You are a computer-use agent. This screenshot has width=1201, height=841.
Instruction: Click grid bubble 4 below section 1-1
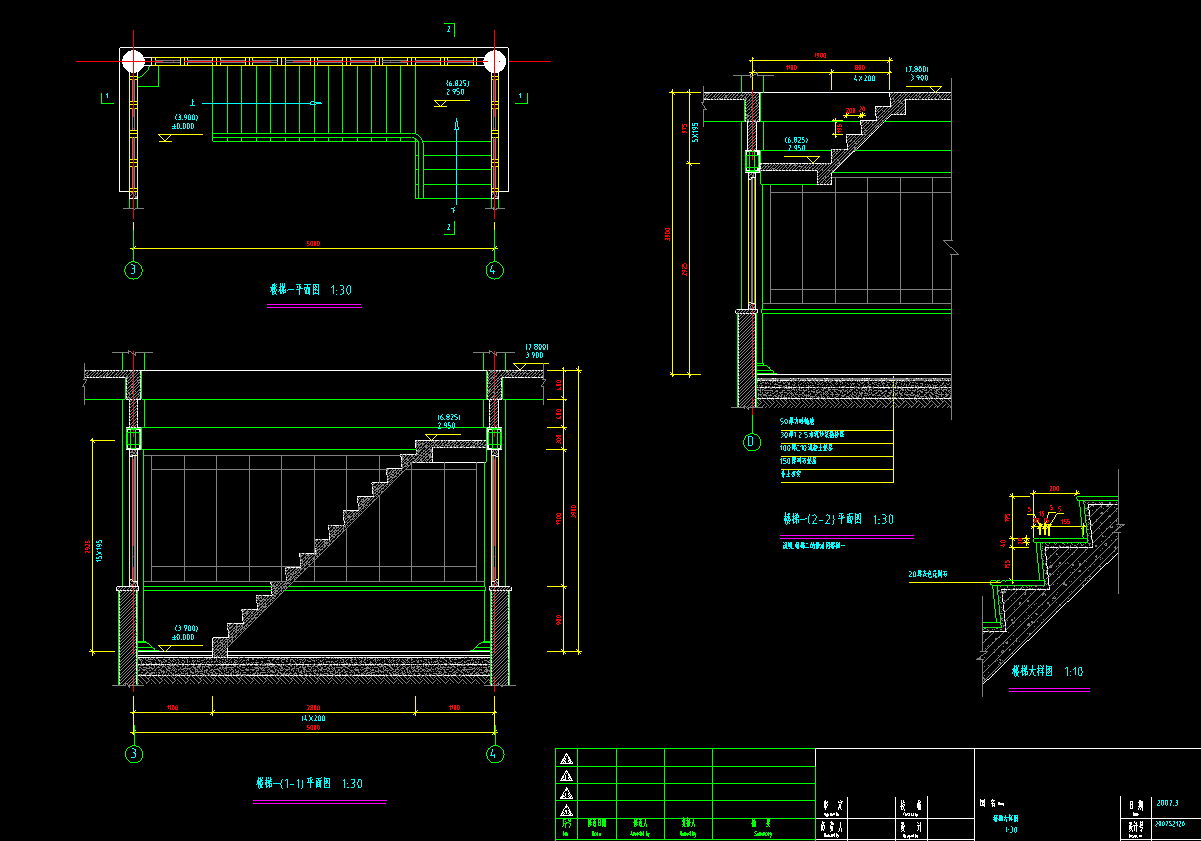(494, 754)
